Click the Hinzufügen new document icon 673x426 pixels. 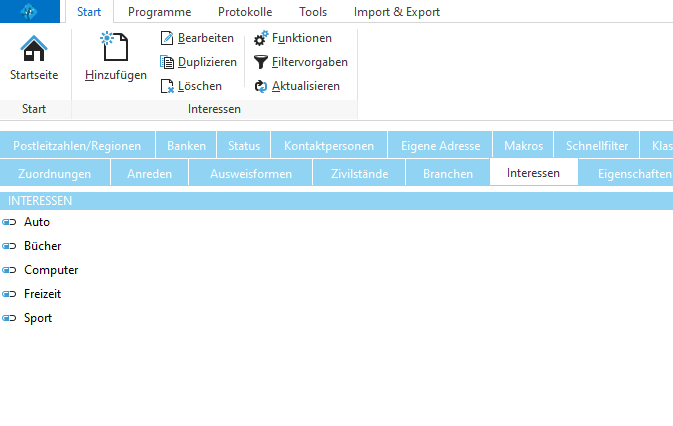(x=115, y=46)
